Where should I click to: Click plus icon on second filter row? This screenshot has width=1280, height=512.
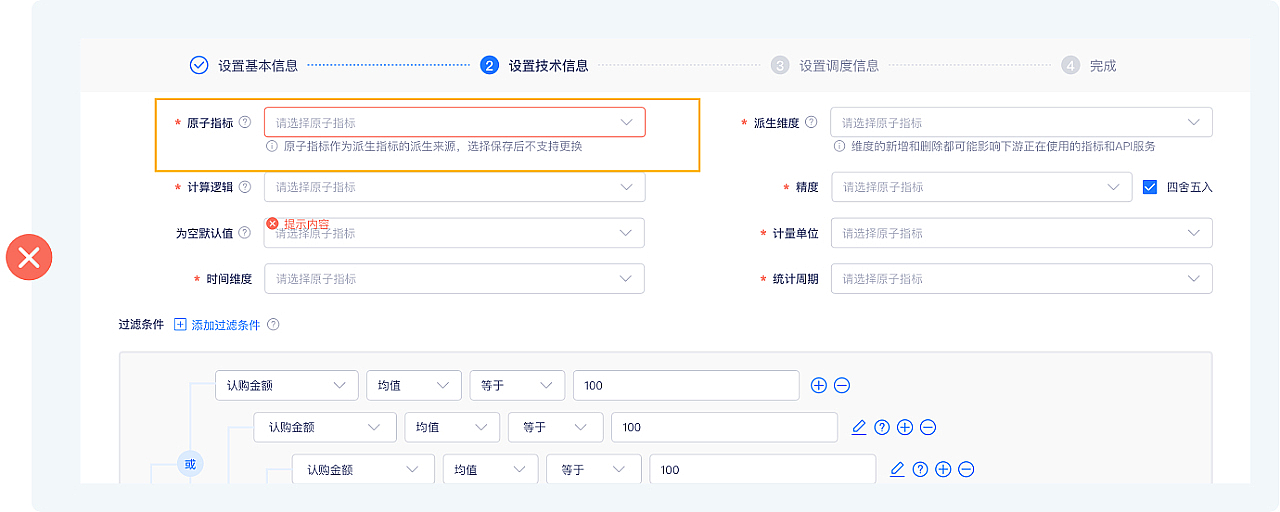[905, 427]
